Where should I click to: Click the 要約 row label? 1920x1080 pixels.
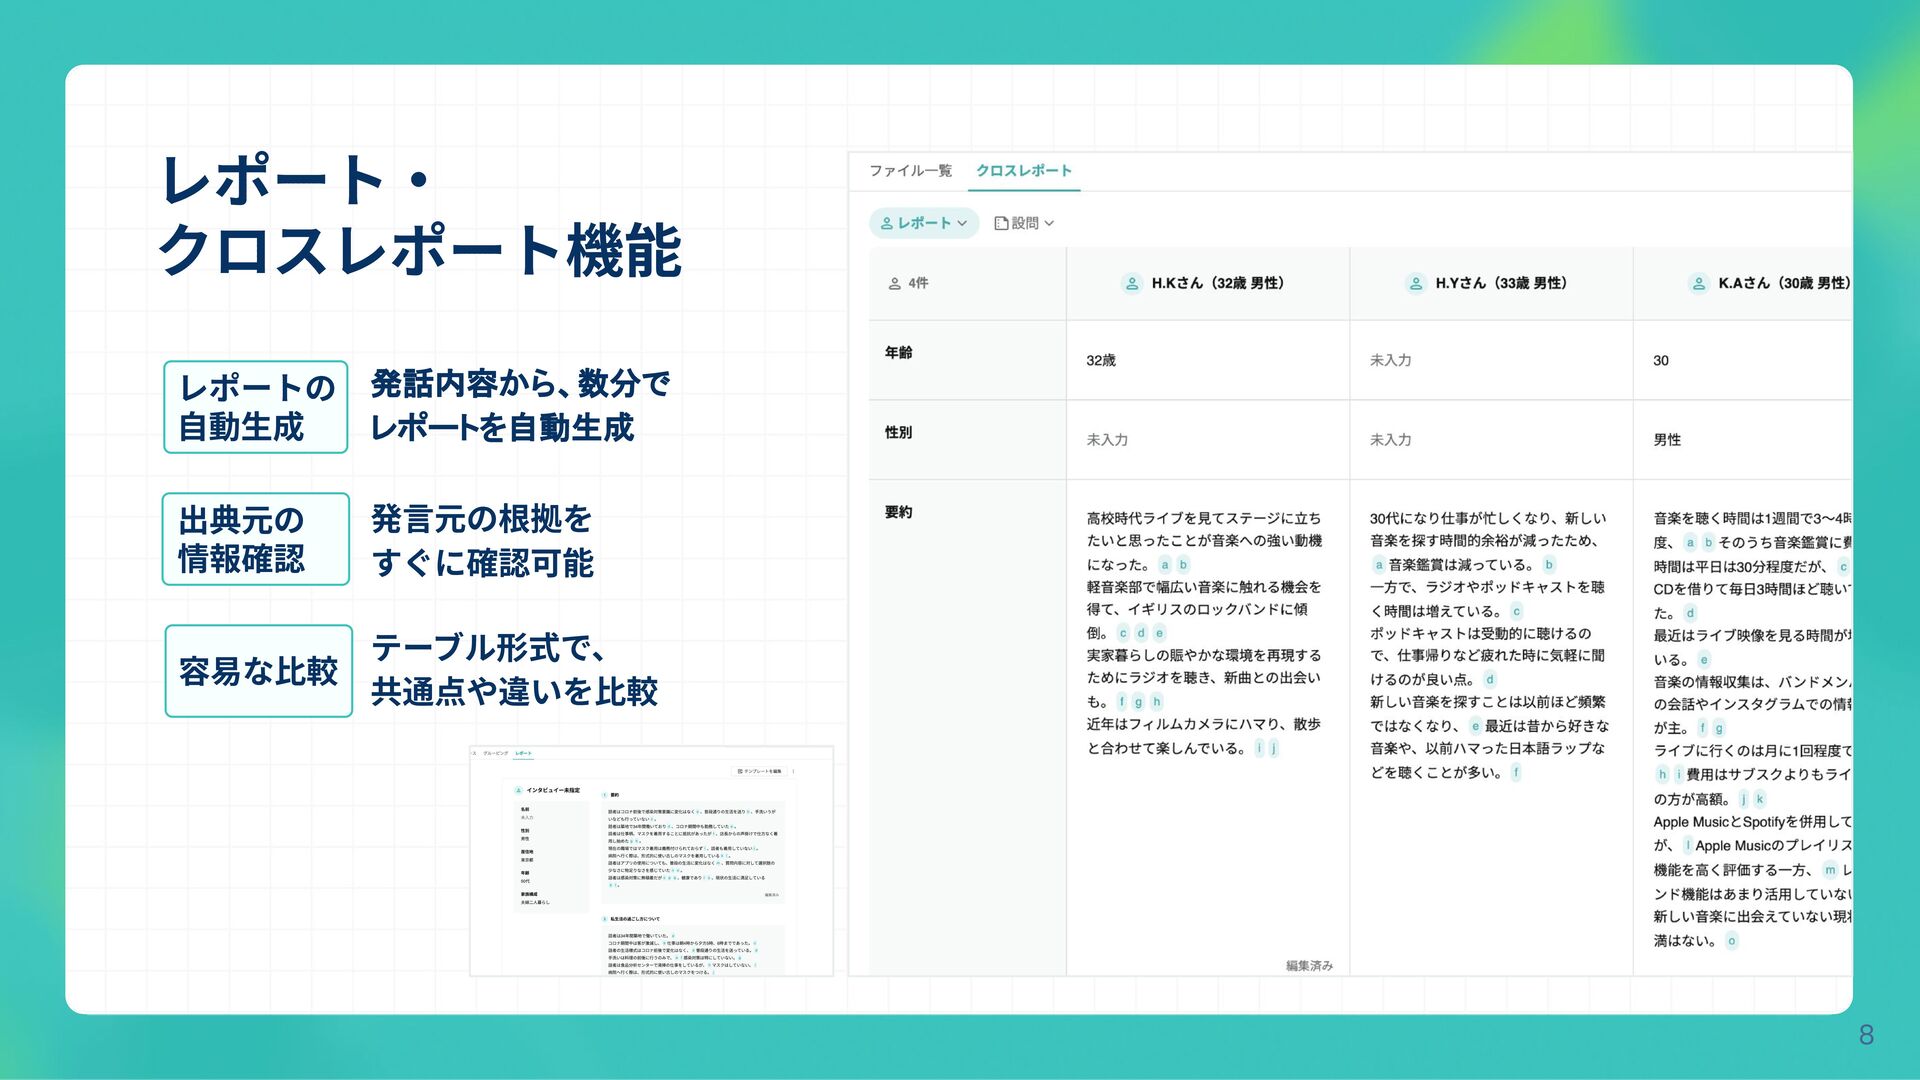(899, 512)
